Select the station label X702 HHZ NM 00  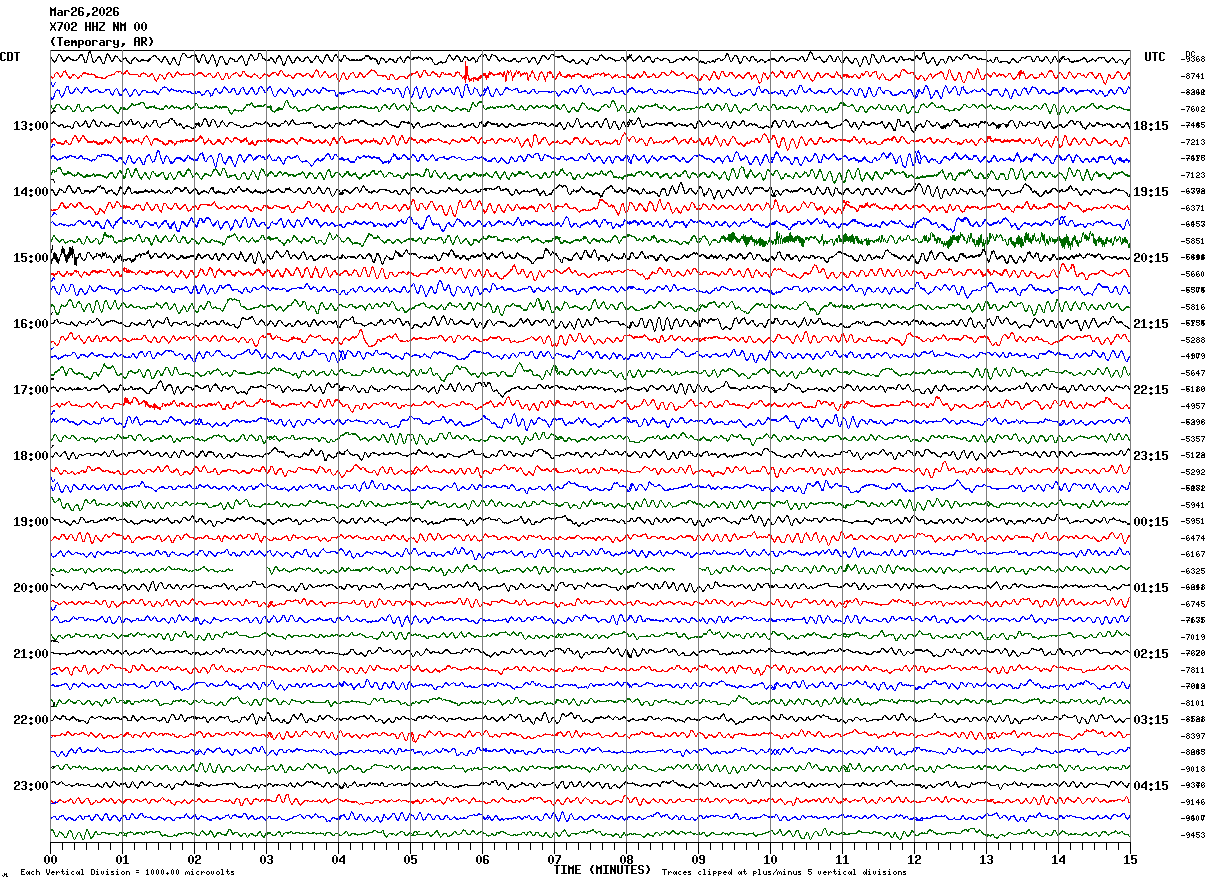tap(98, 27)
